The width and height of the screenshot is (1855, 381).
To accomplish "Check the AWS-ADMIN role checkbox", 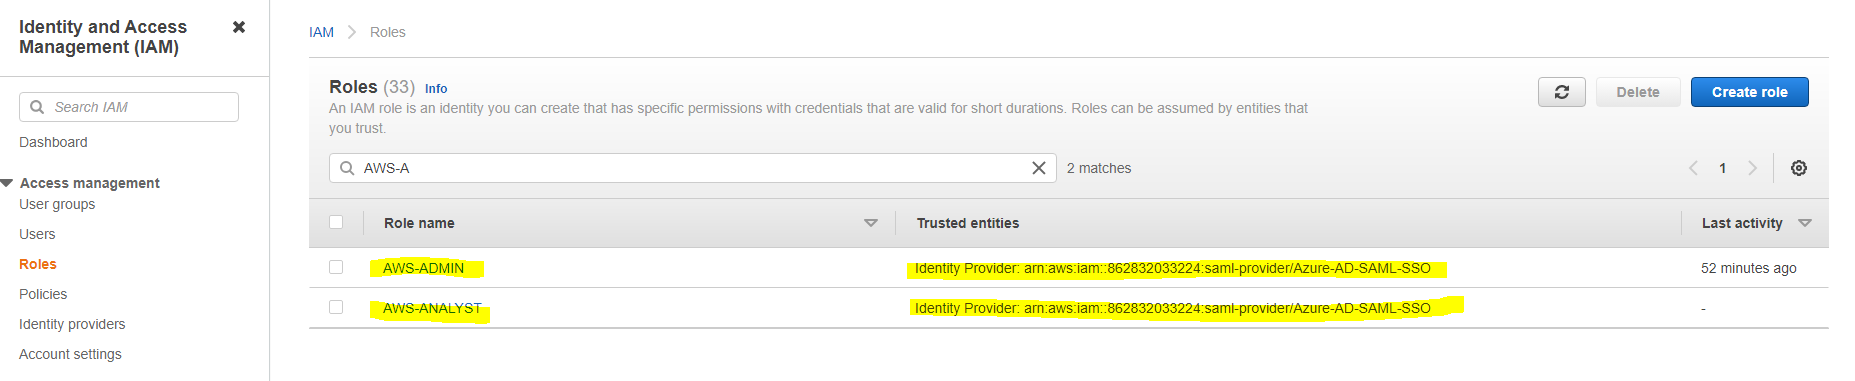I will (336, 267).
